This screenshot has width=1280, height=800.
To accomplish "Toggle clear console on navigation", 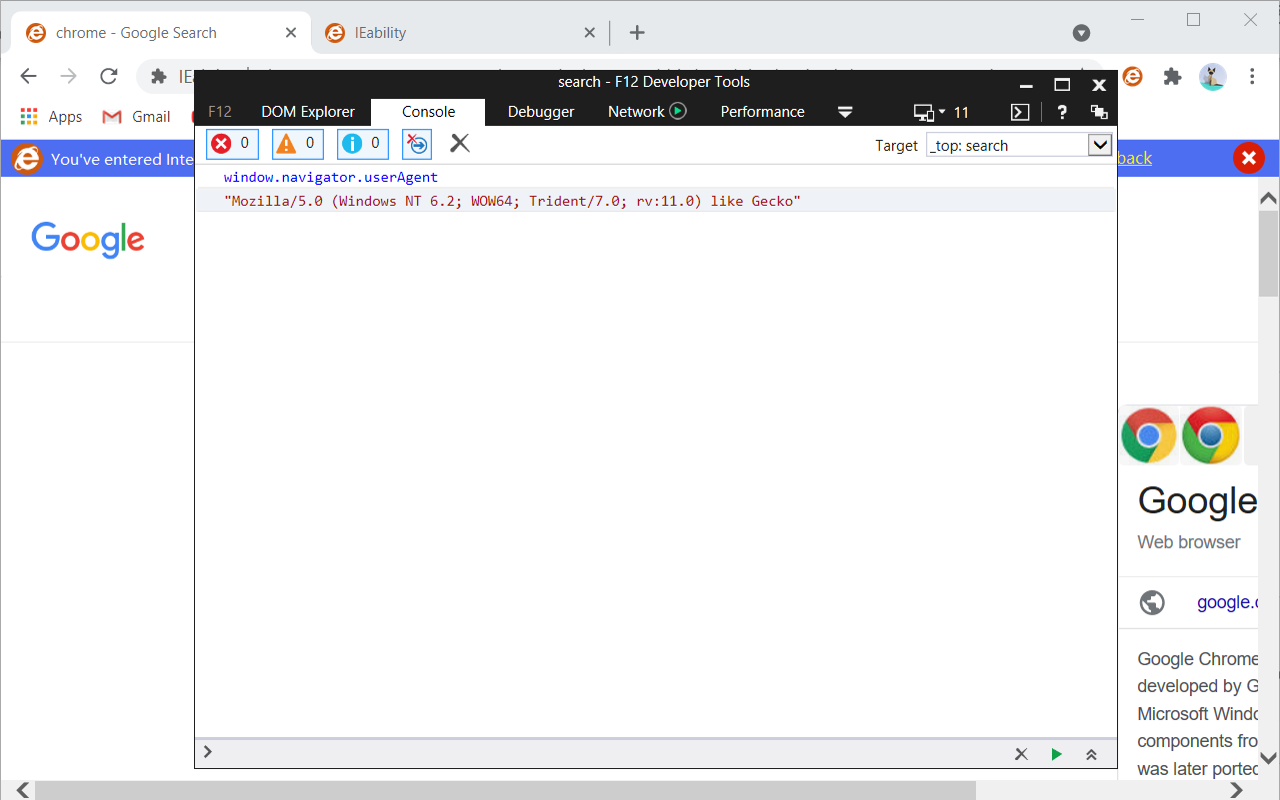I will tap(416, 143).
